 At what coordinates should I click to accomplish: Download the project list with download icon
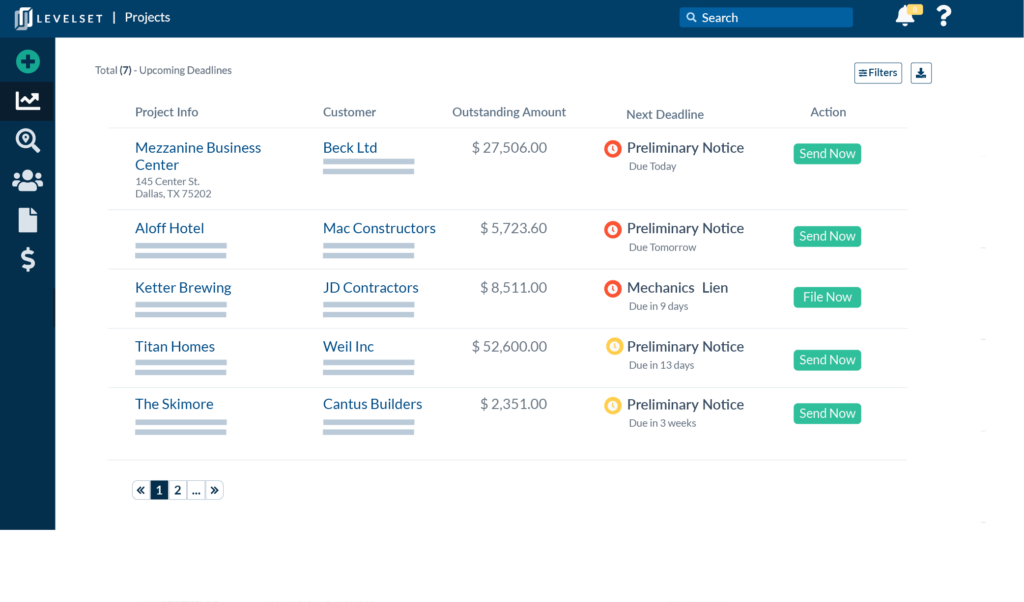(921, 73)
